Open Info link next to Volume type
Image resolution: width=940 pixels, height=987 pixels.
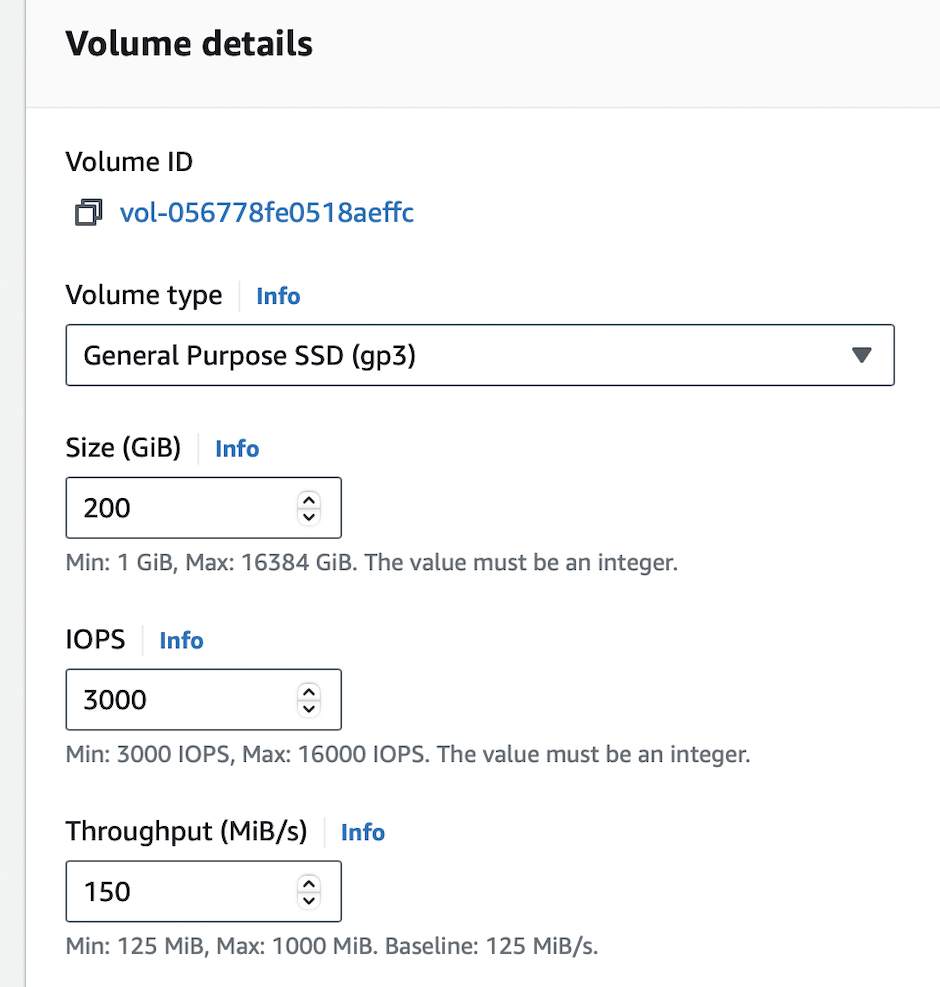coord(278,296)
